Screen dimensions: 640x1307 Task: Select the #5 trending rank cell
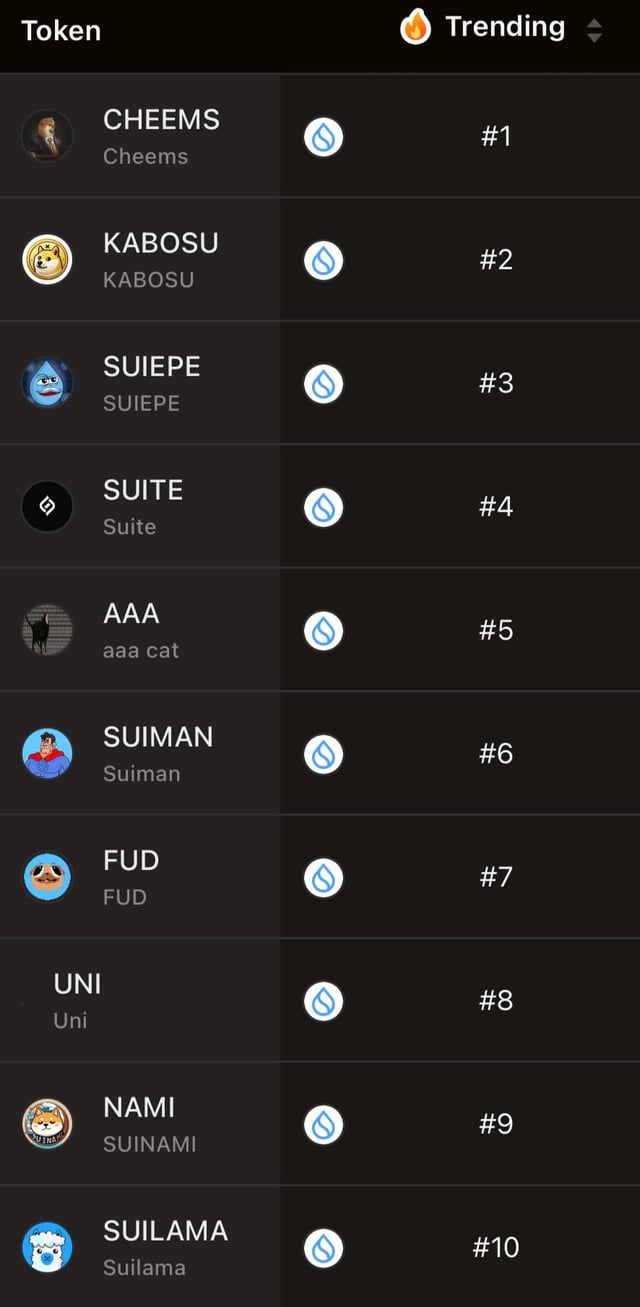pyautogui.click(x=496, y=630)
